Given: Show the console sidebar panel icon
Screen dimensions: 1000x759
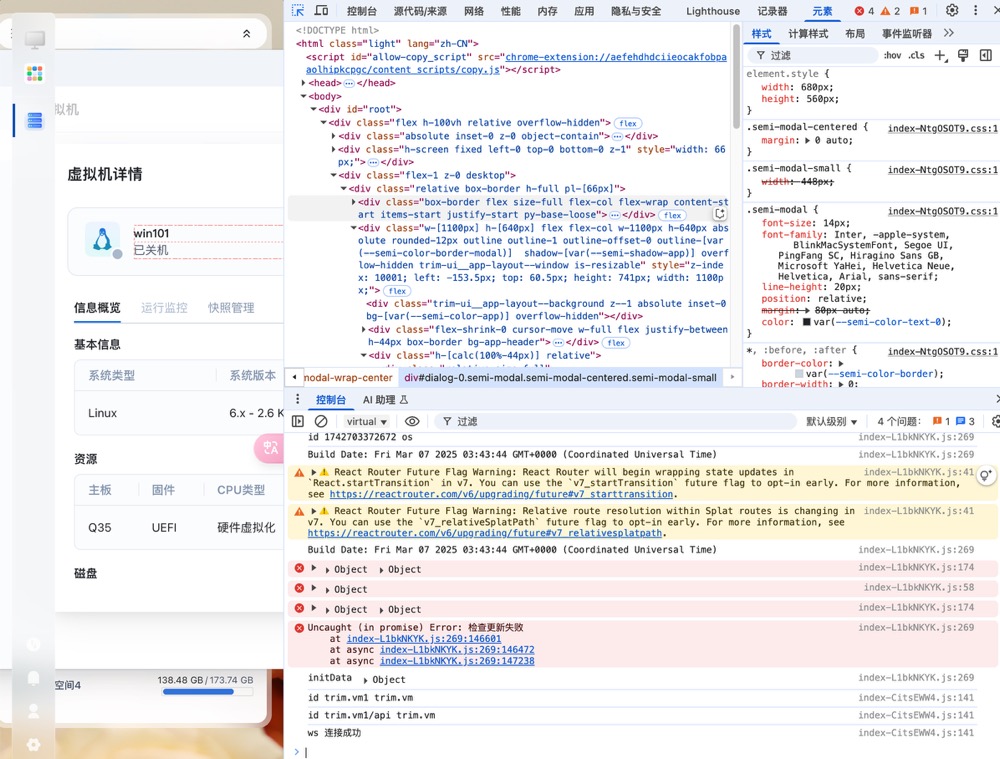Looking at the screenshot, I should tap(298, 421).
